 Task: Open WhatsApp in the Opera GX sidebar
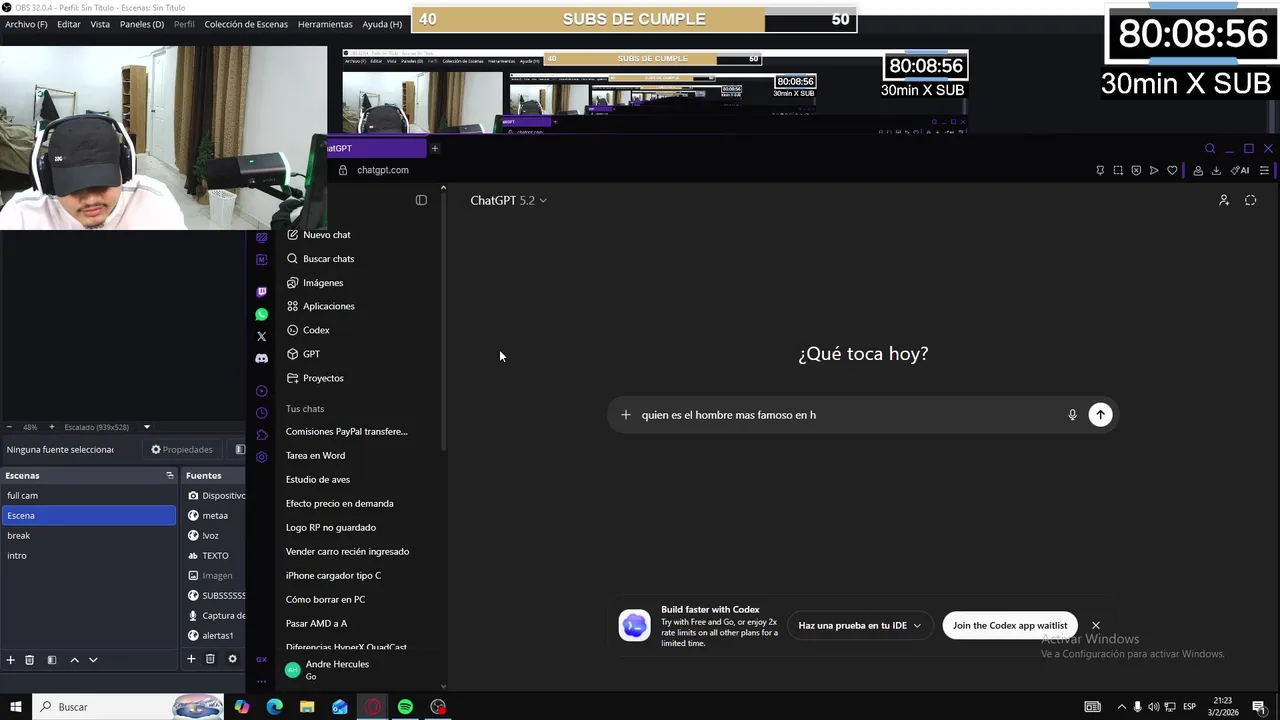(x=262, y=314)
